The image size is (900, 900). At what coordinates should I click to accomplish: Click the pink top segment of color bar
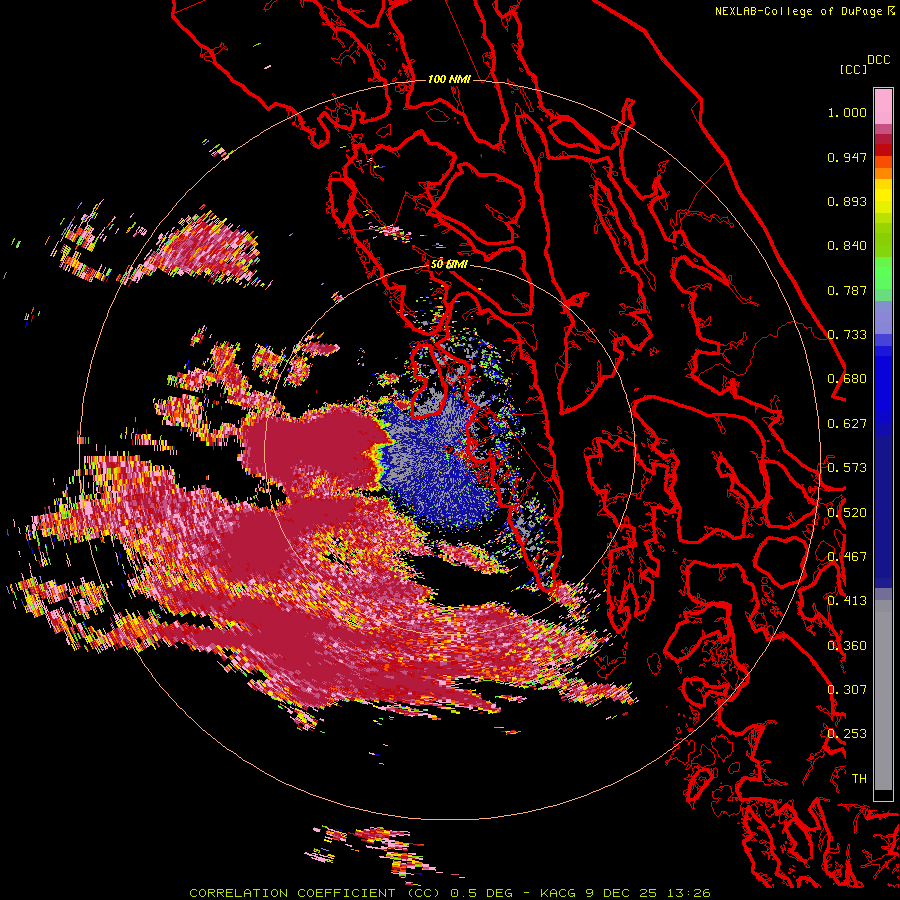pos(883,106)
